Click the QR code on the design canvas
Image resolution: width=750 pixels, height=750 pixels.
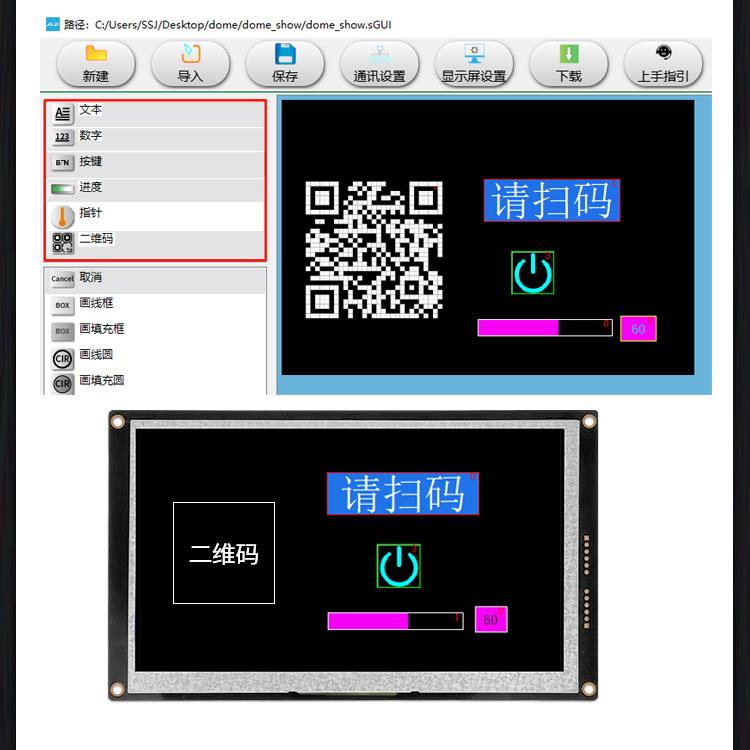pyautogui.click(x=374, y=250)
